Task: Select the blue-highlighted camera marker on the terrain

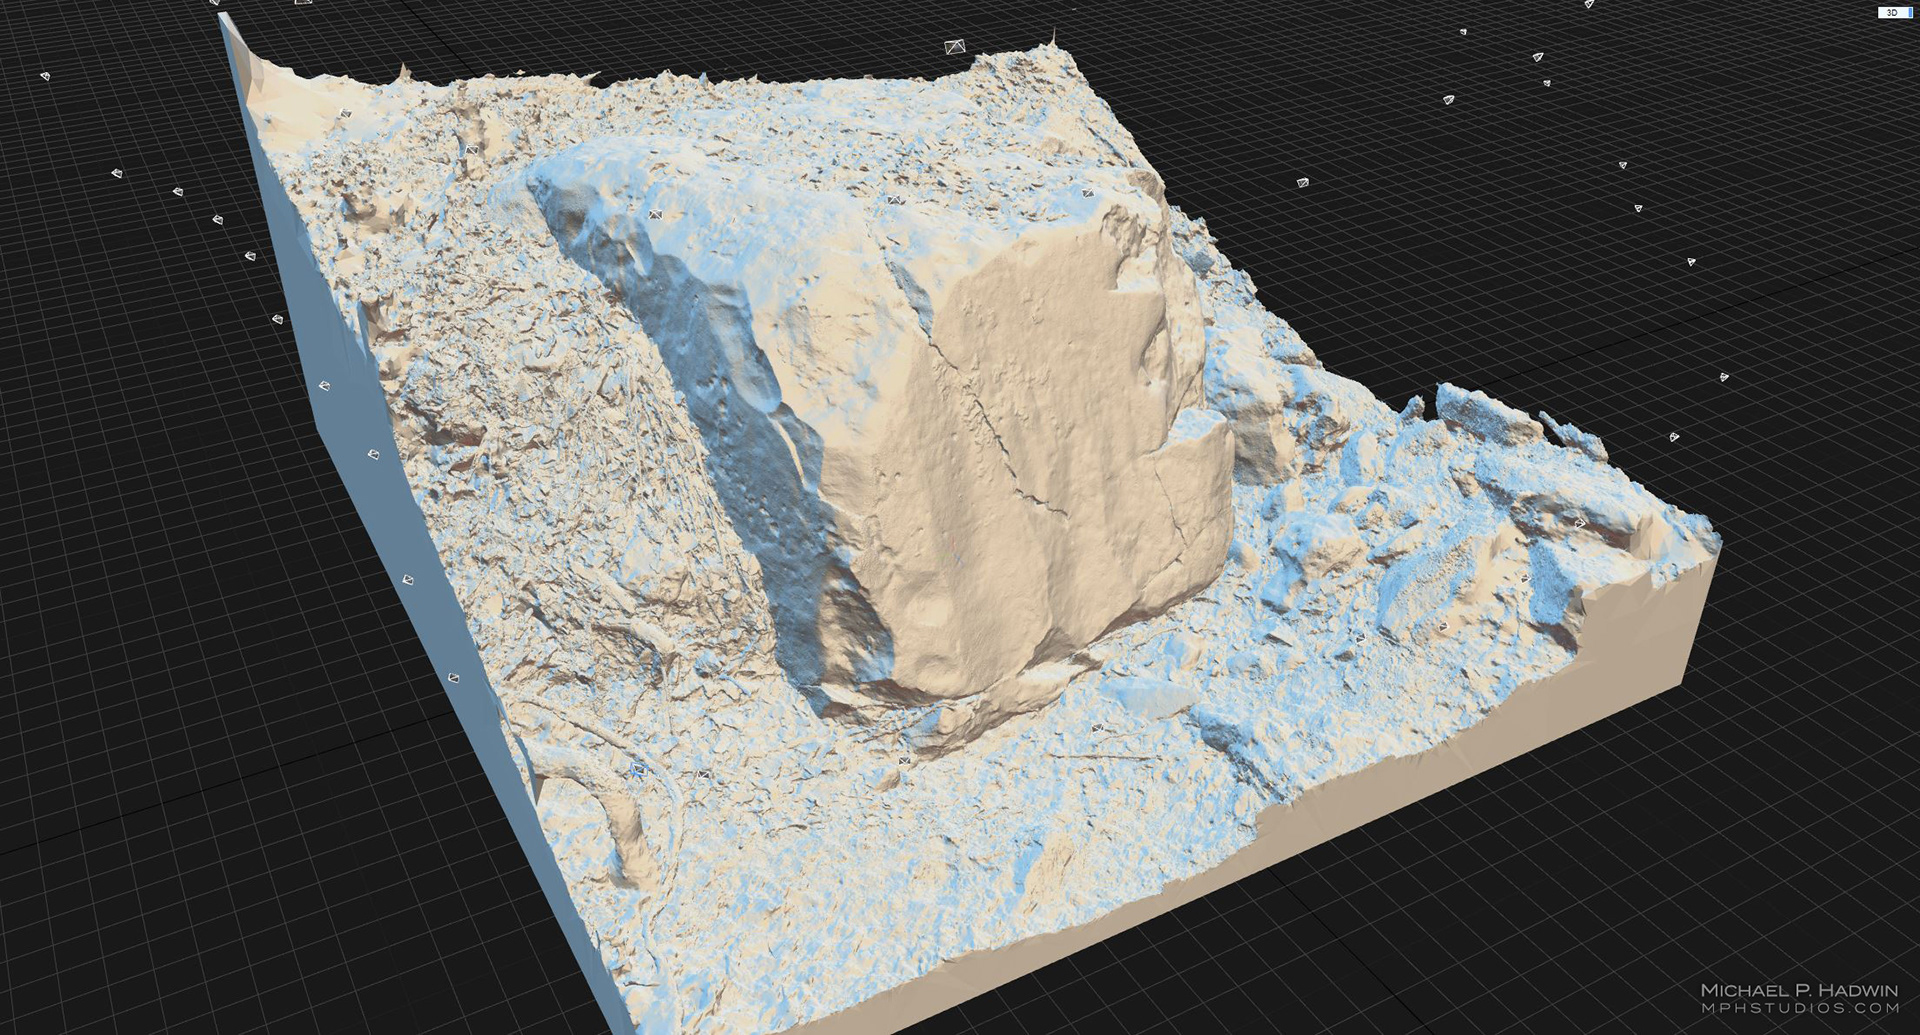Action: coord(639,769)
